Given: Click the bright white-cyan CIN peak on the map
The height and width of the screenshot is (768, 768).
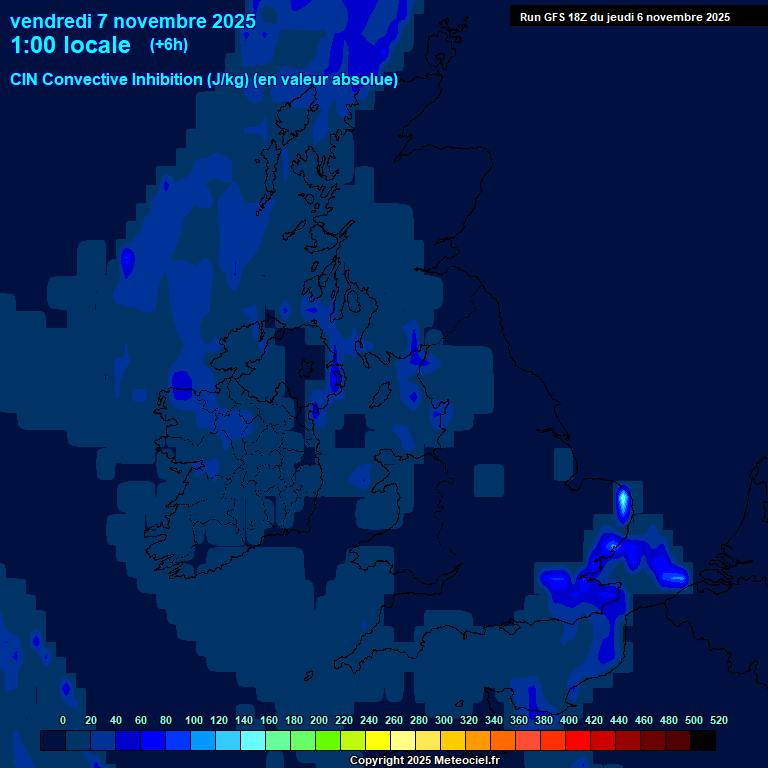Looking at the screenshot, I should pyautogui.click(x=623, y=500).
